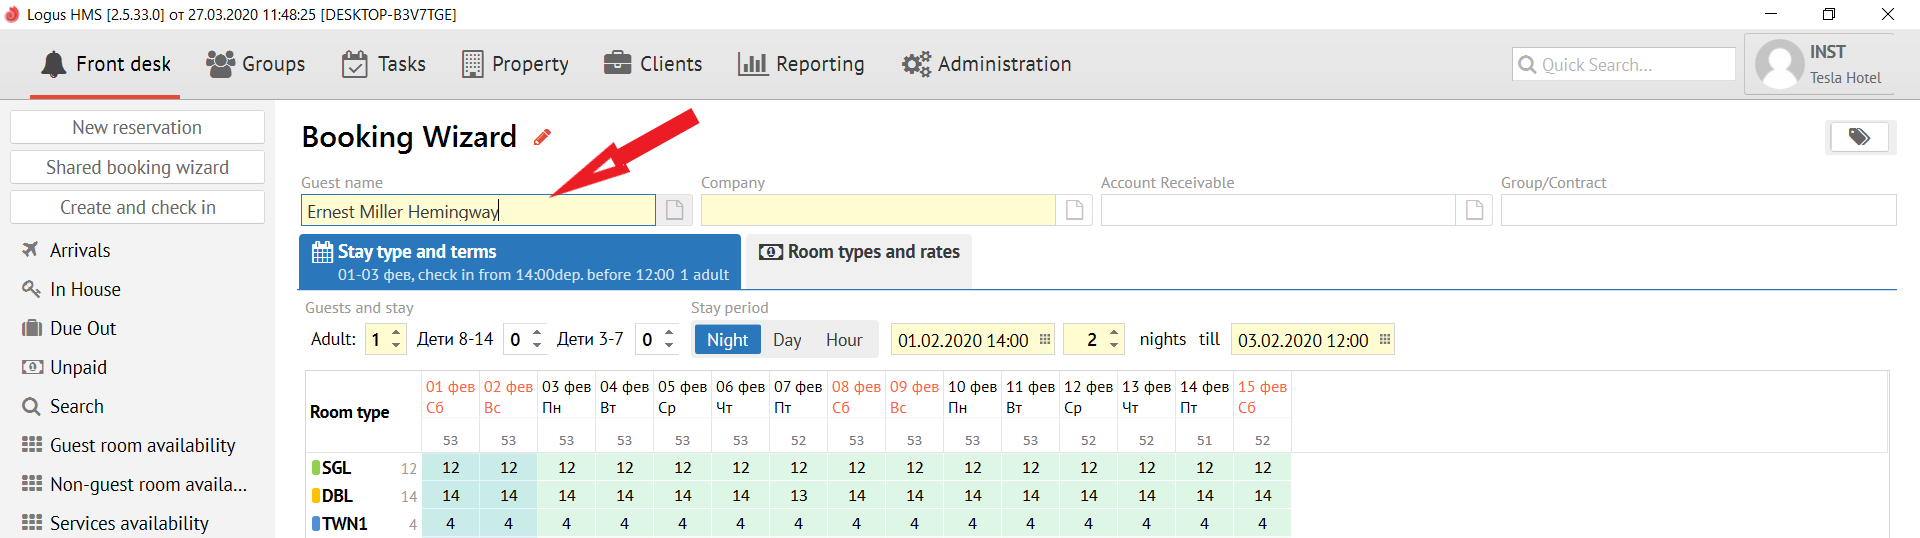Open guest profile card icon next to Guest name
Viewport: 1920px width, 538px height.
[x=675, y=210]
